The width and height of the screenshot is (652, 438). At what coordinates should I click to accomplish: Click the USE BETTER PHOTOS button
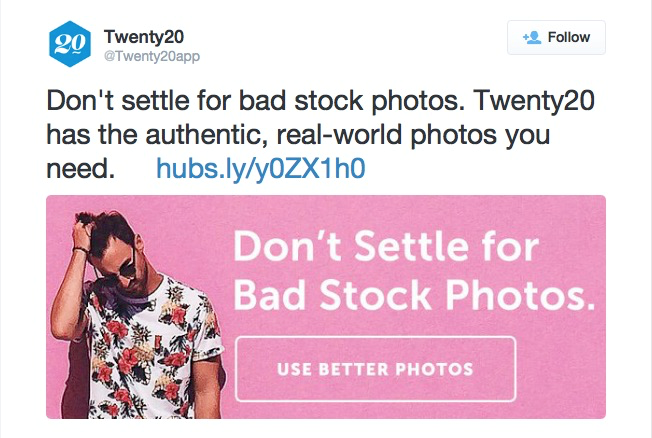pos(375,369)
